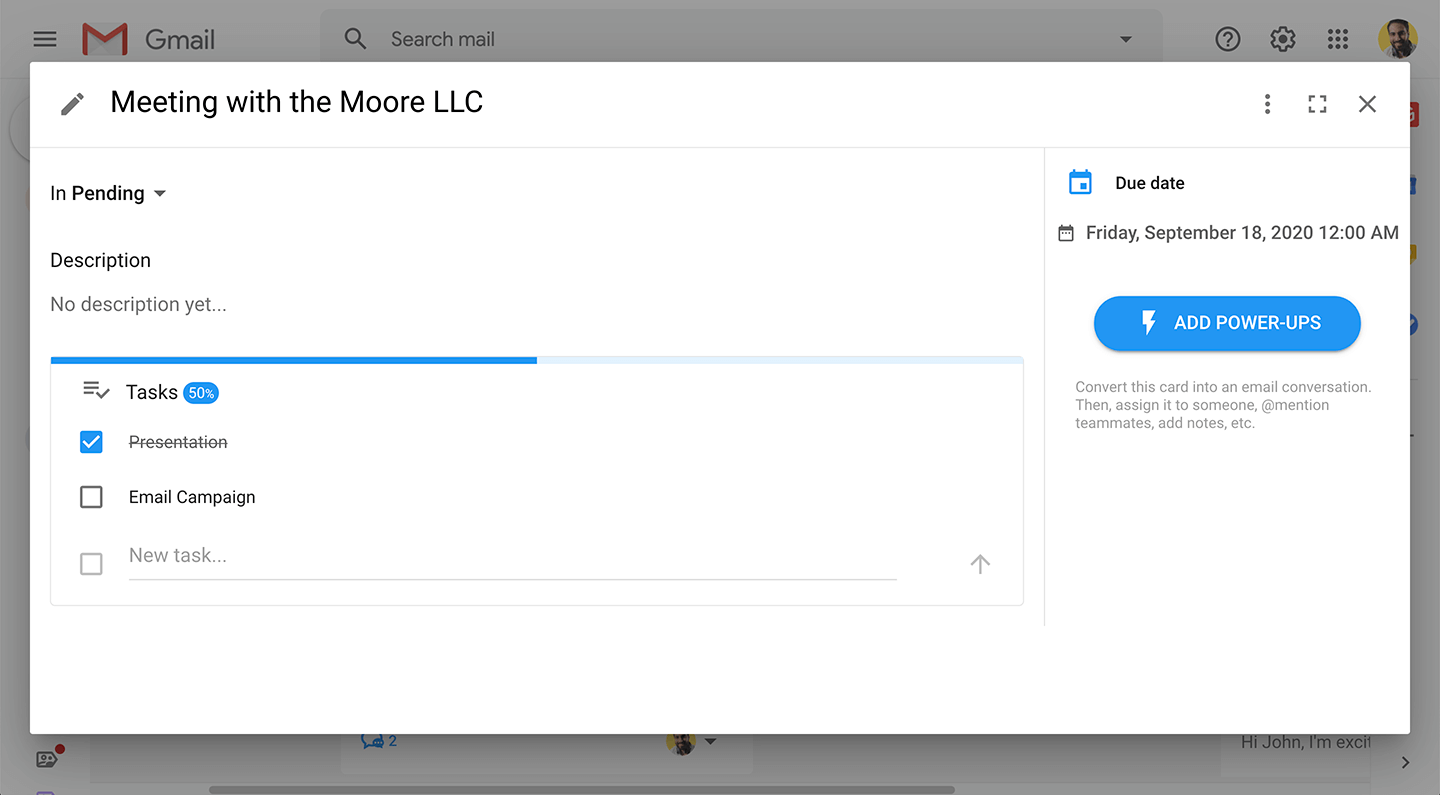The image size is (1440, 795).
Task: Open the Google apps grid icon
Action: pyautogui.click(x=1338, y=39)
